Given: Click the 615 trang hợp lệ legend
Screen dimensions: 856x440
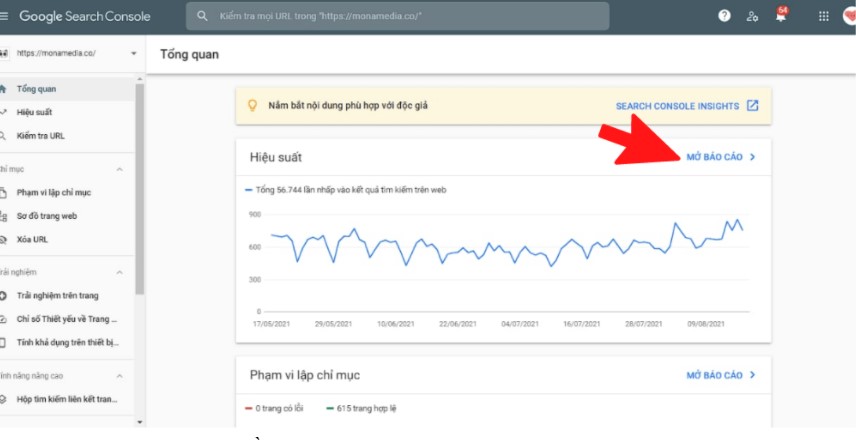Looking at the screenshot, I should click(x=361, y=408).
